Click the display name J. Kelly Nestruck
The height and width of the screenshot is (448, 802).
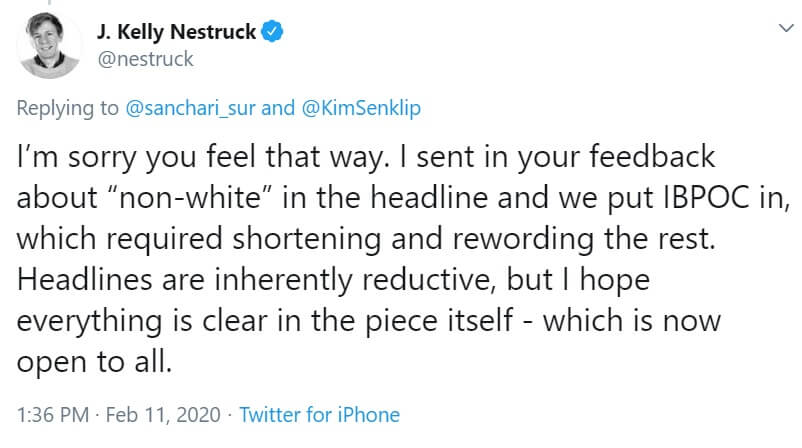pos(177,31)
